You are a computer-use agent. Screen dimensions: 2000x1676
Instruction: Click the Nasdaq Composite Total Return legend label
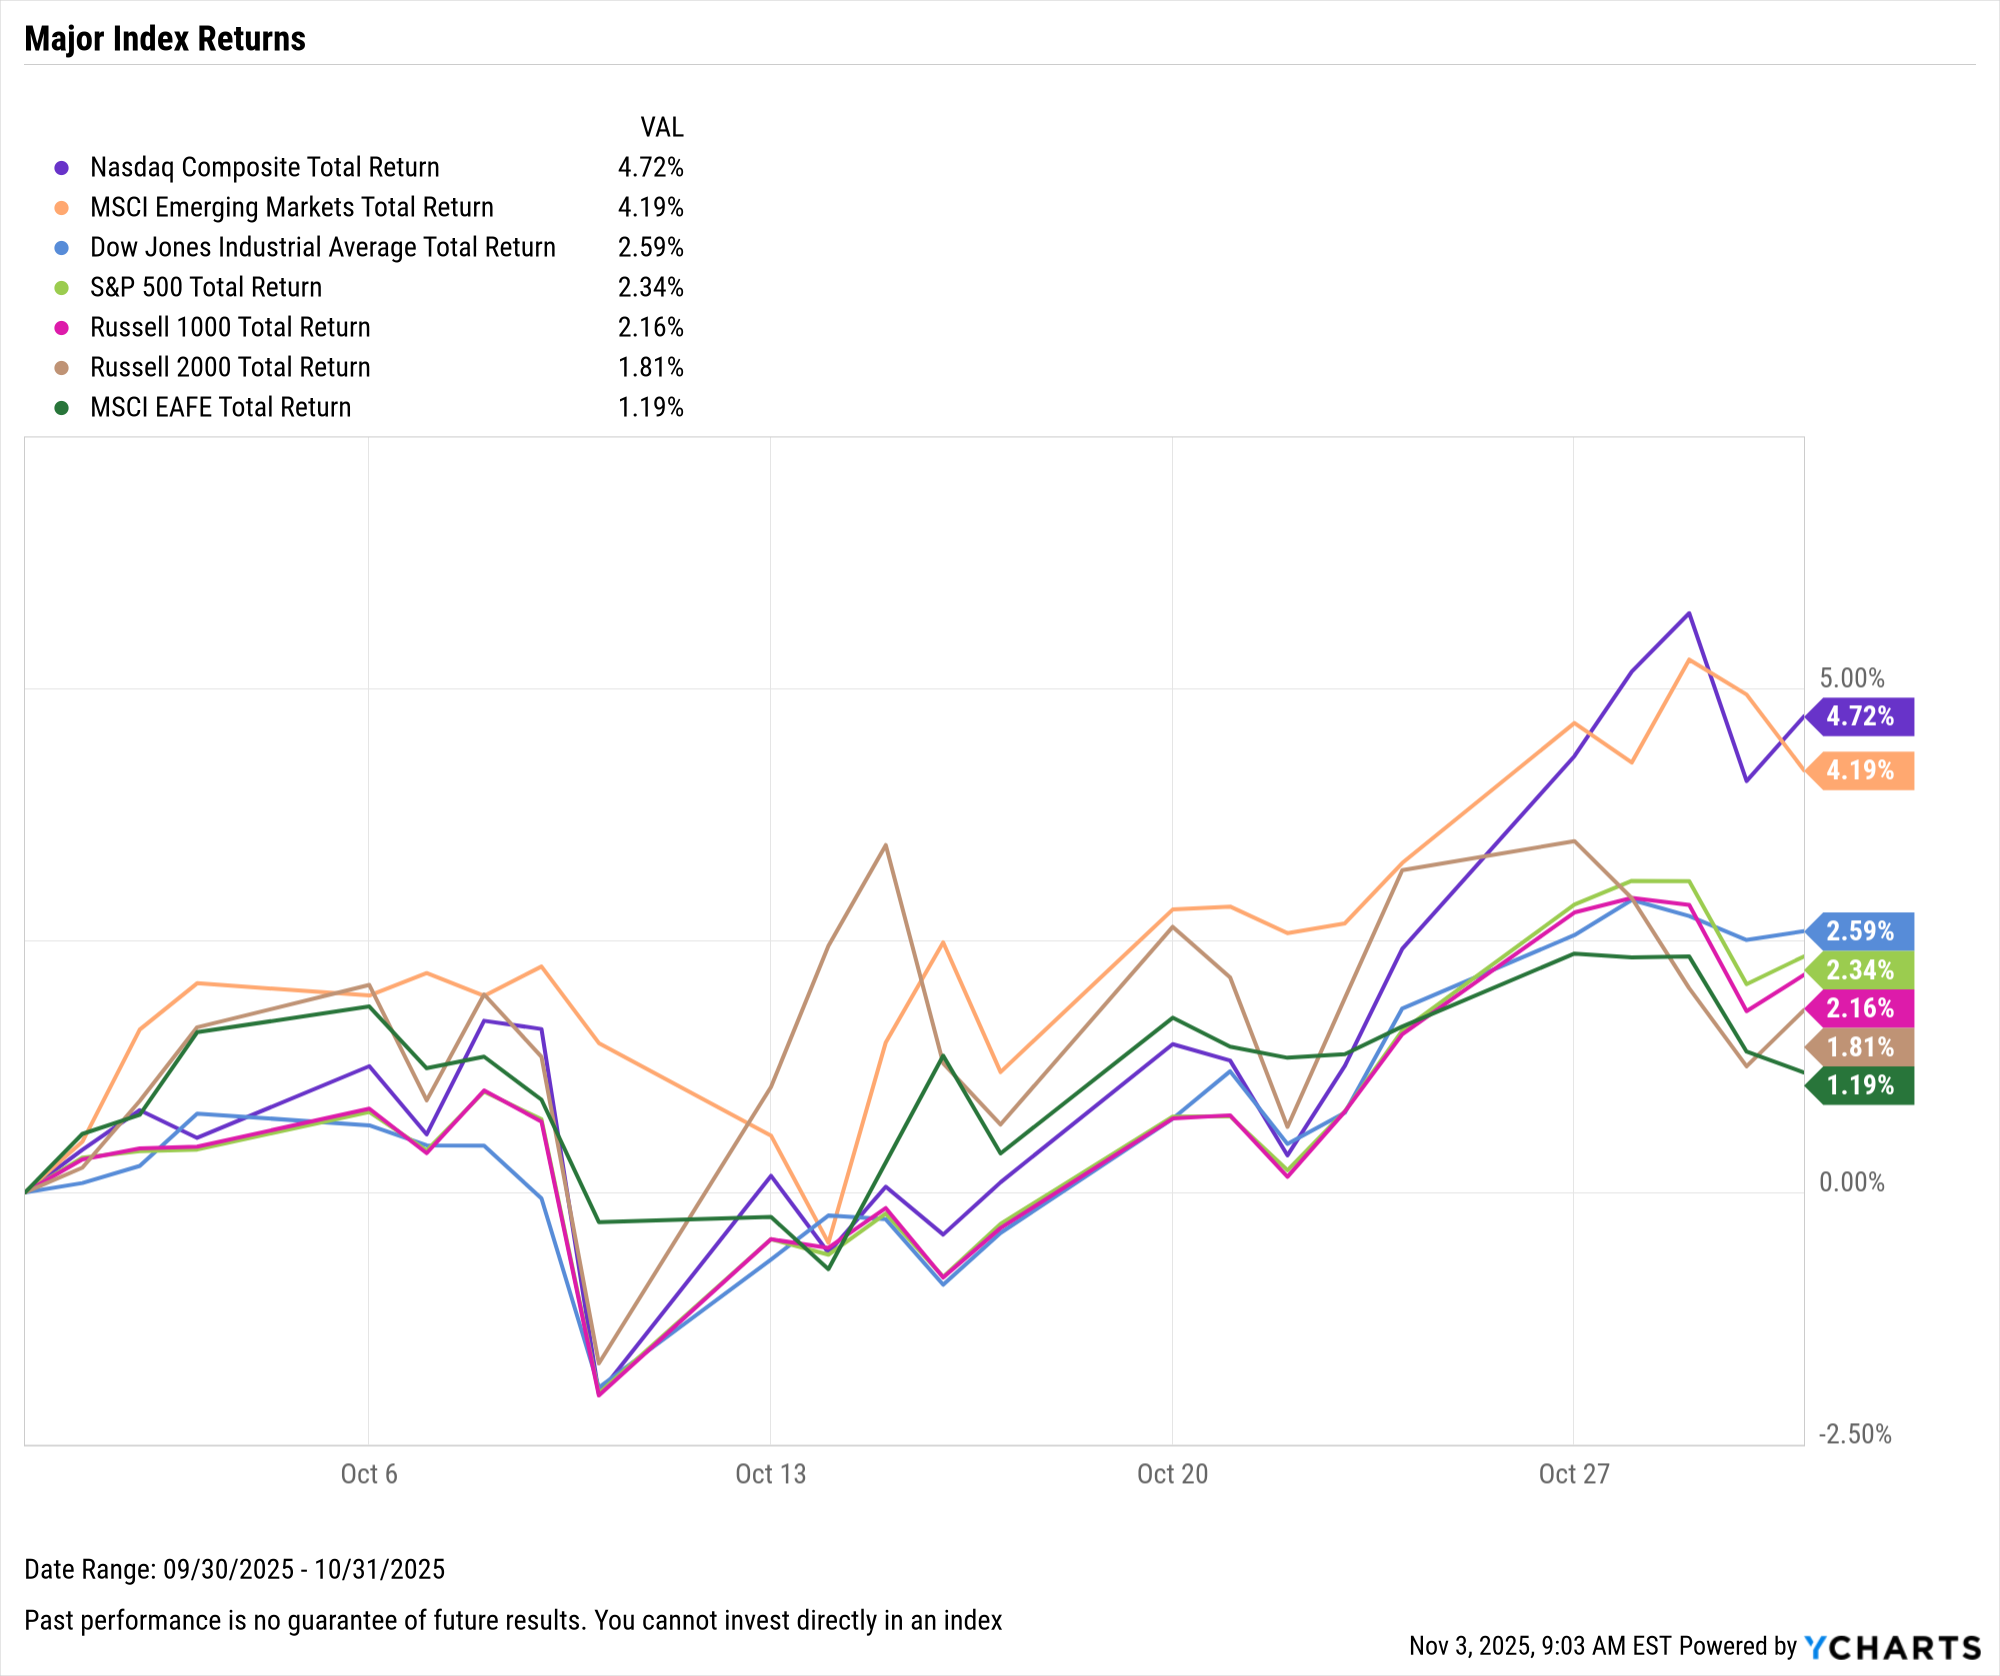(x=264, y=167)
